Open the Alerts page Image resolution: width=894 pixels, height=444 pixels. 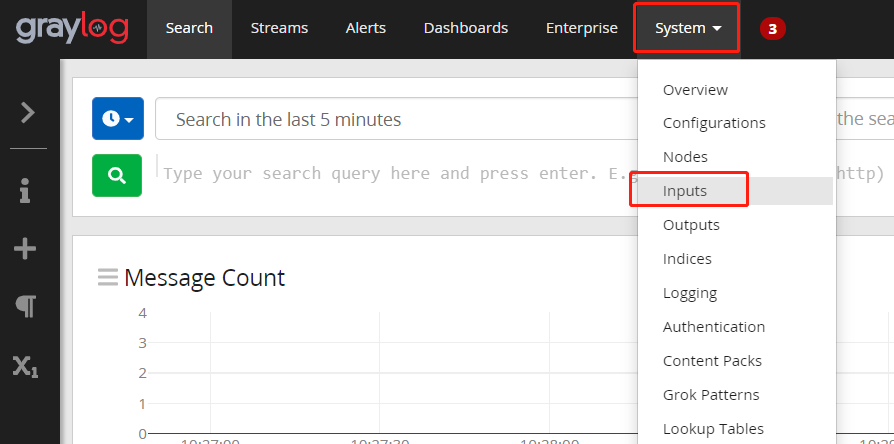click(x=366, y=28)
